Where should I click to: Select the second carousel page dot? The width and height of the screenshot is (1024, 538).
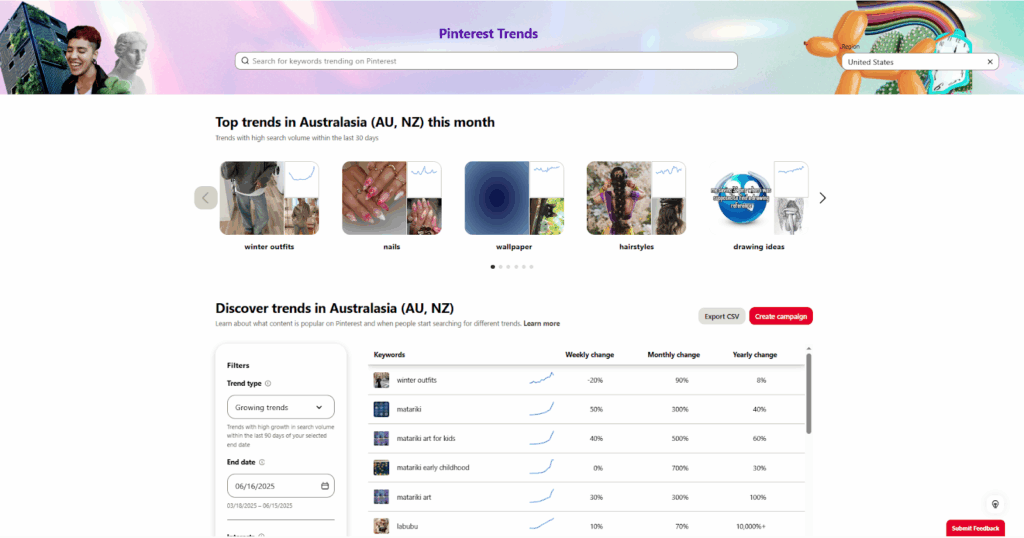500,266
